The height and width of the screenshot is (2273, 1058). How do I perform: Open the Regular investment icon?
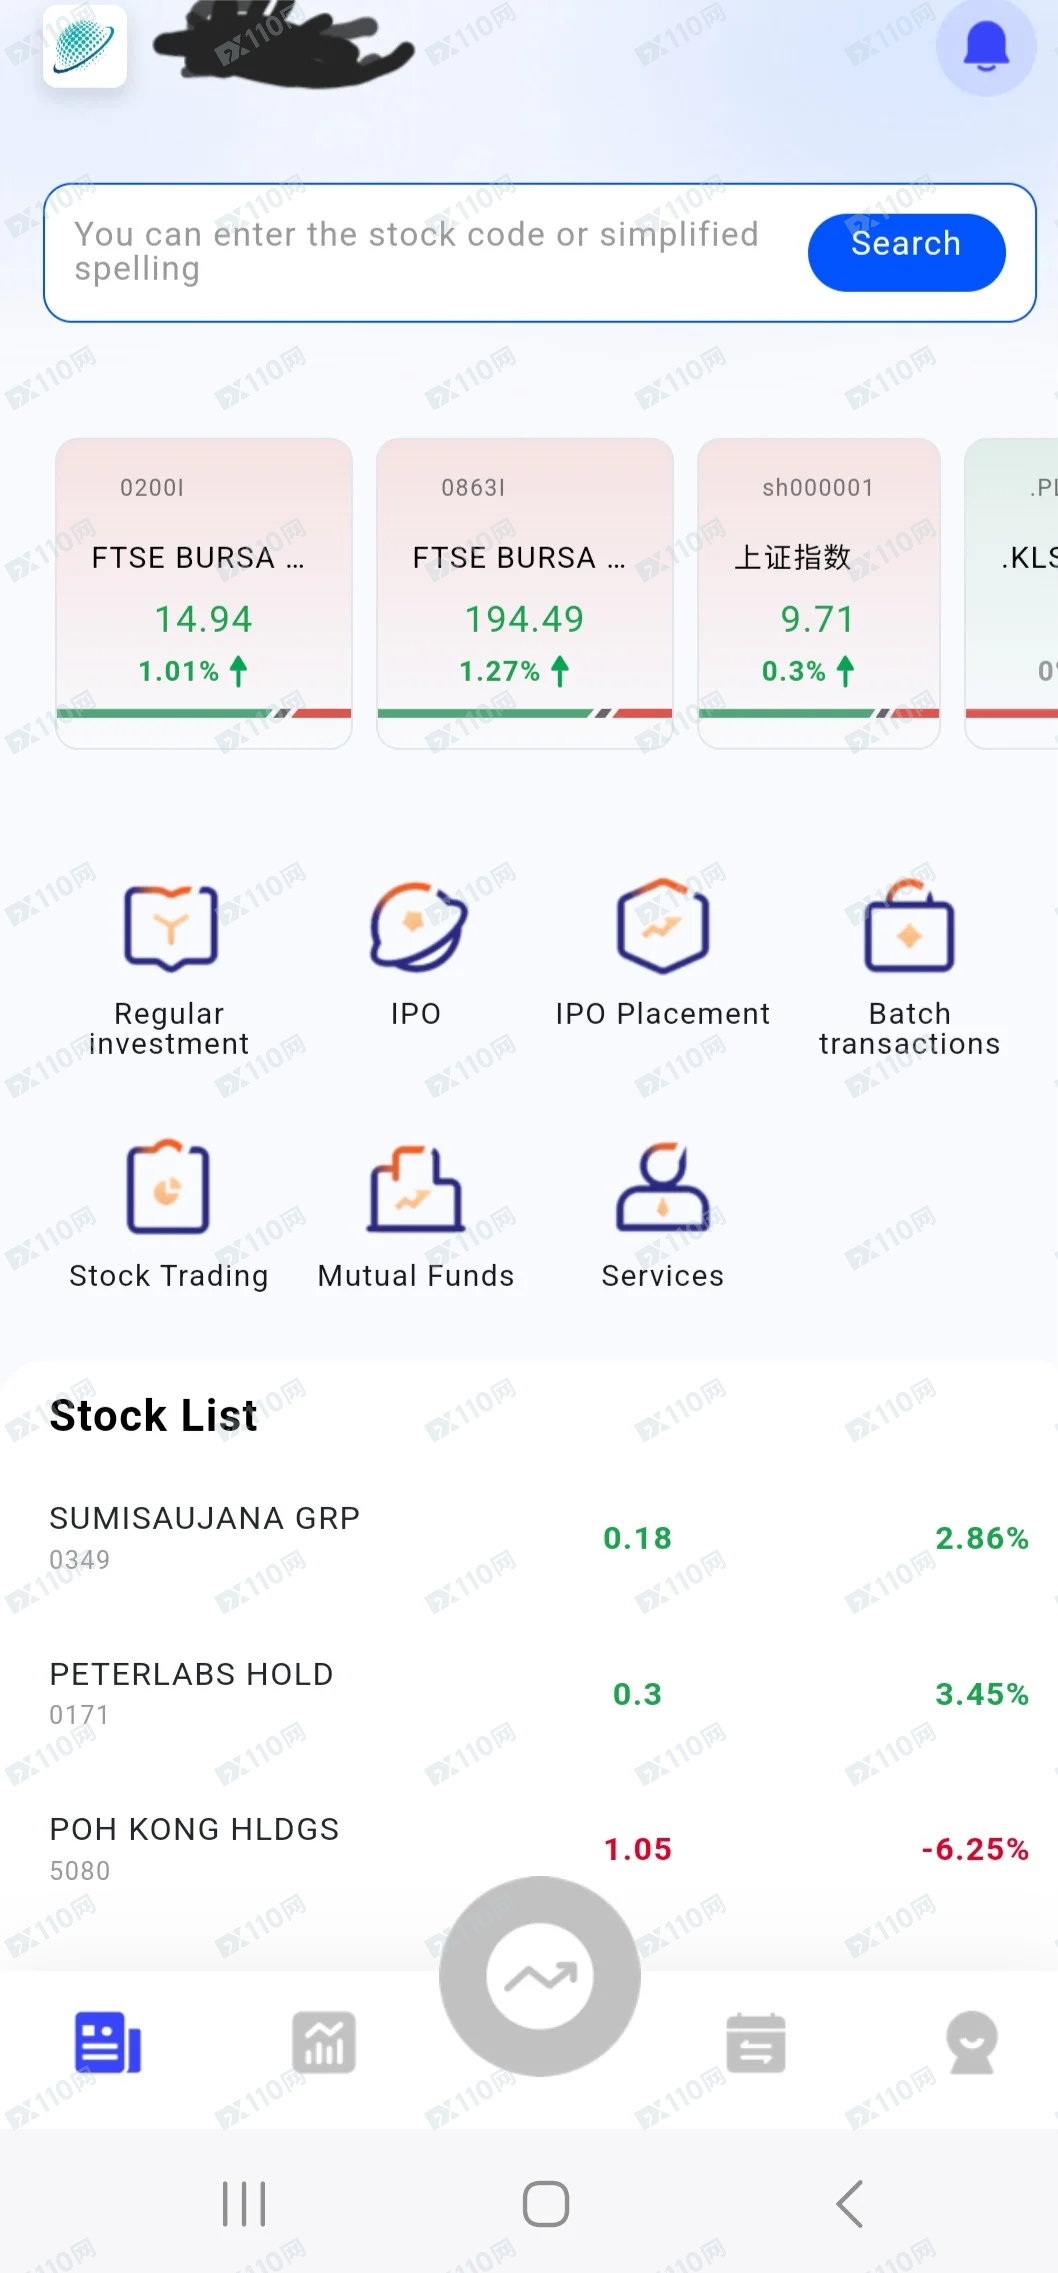click(x=170, y=927)
